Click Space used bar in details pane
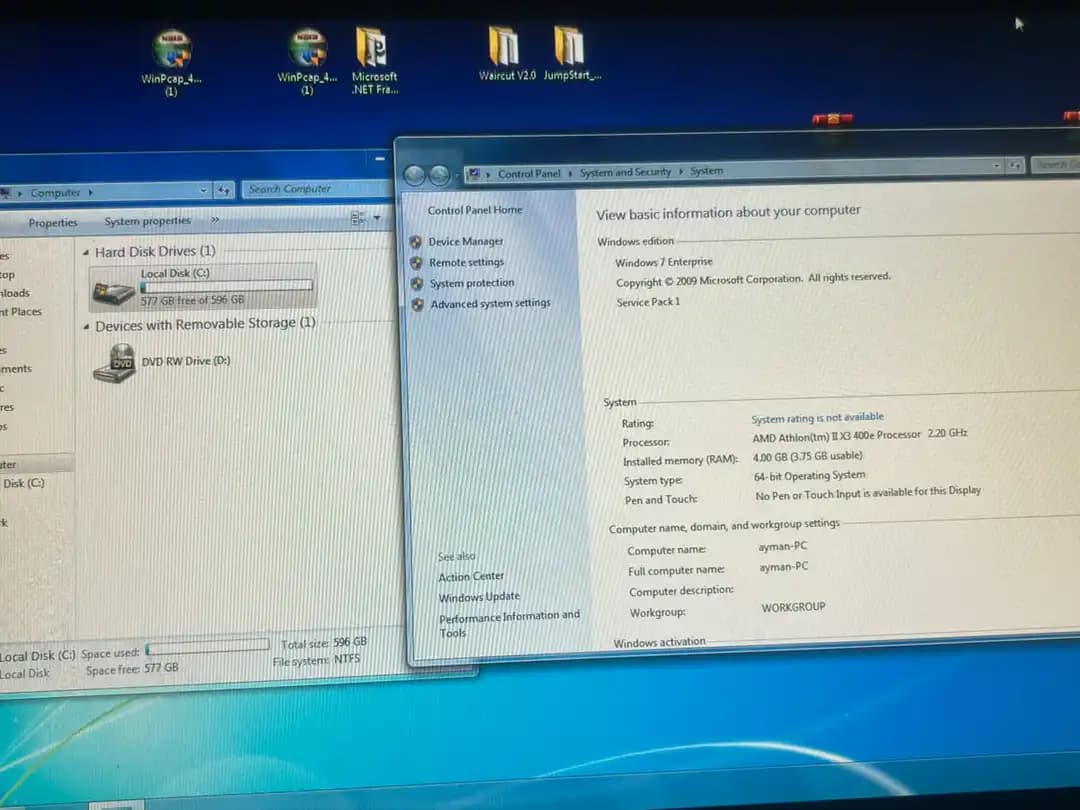1080x810 pixels. (x=207, y=647)
